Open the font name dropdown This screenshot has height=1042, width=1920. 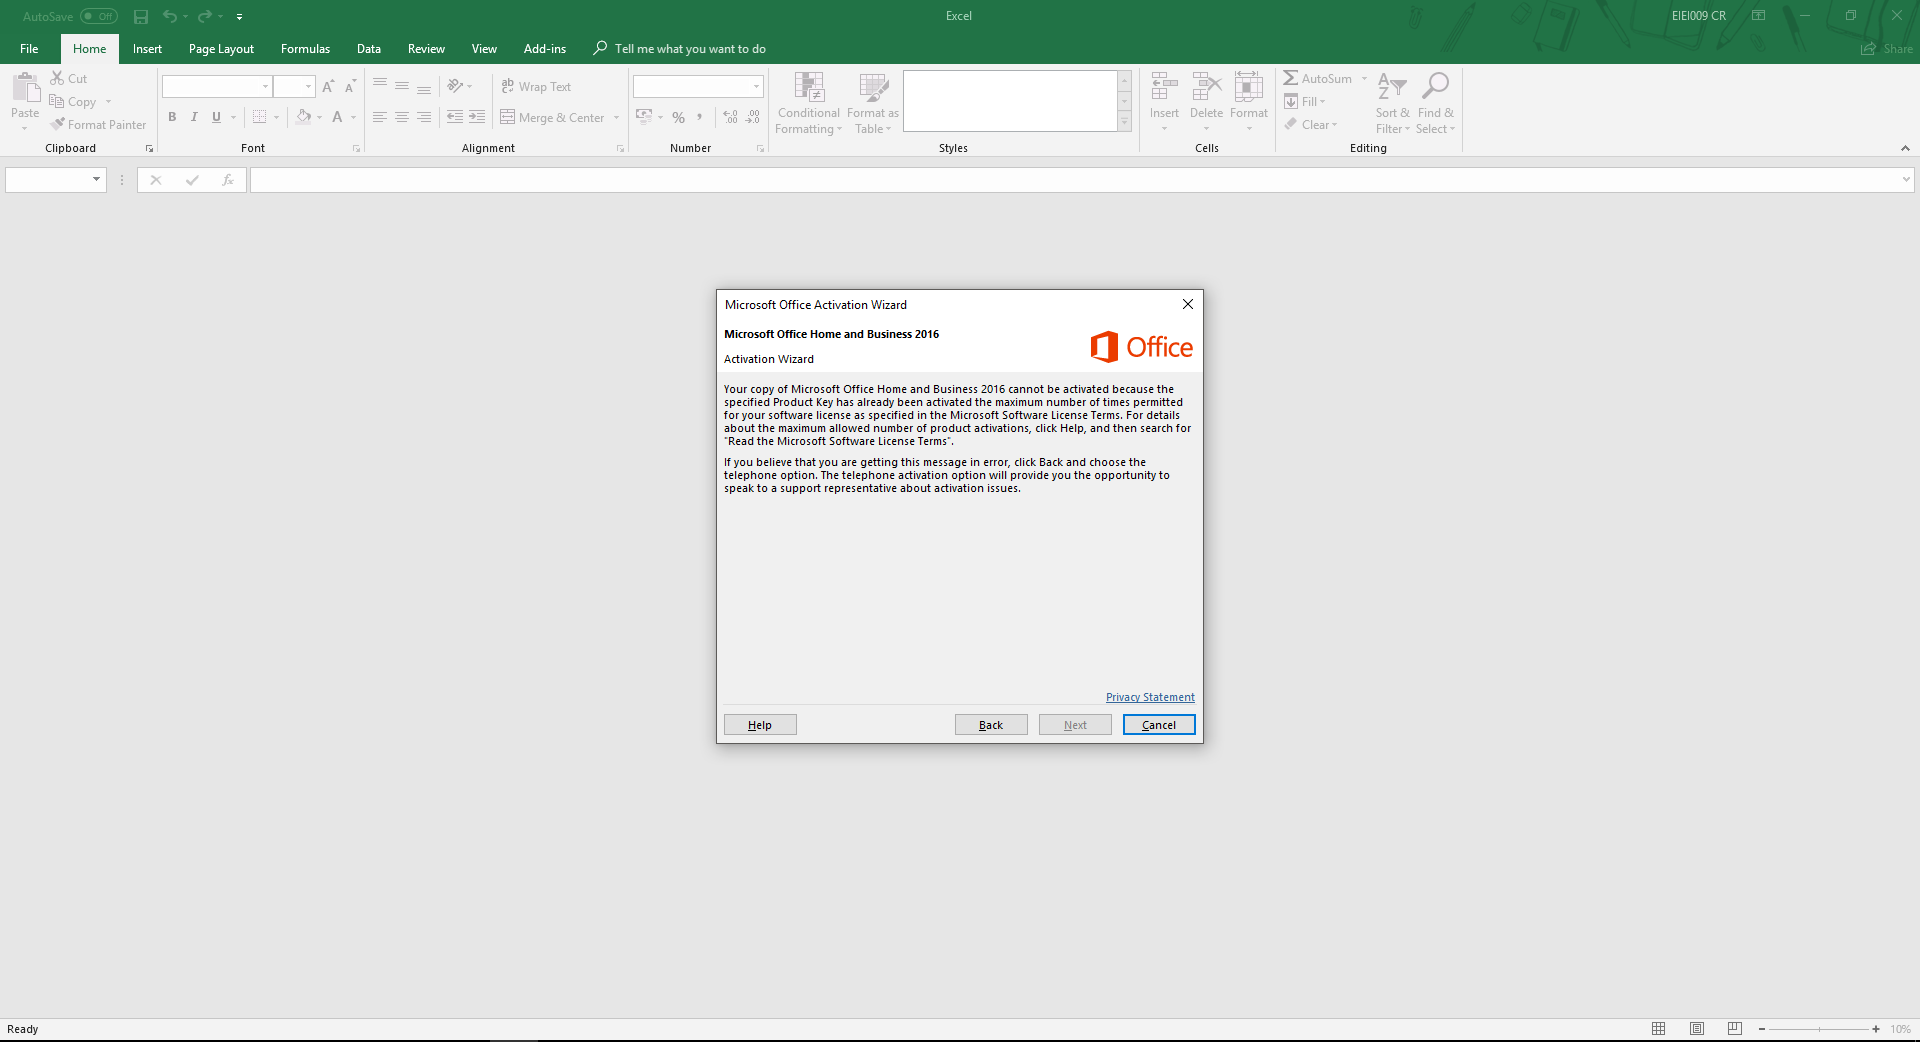click(x=265, y=87)
